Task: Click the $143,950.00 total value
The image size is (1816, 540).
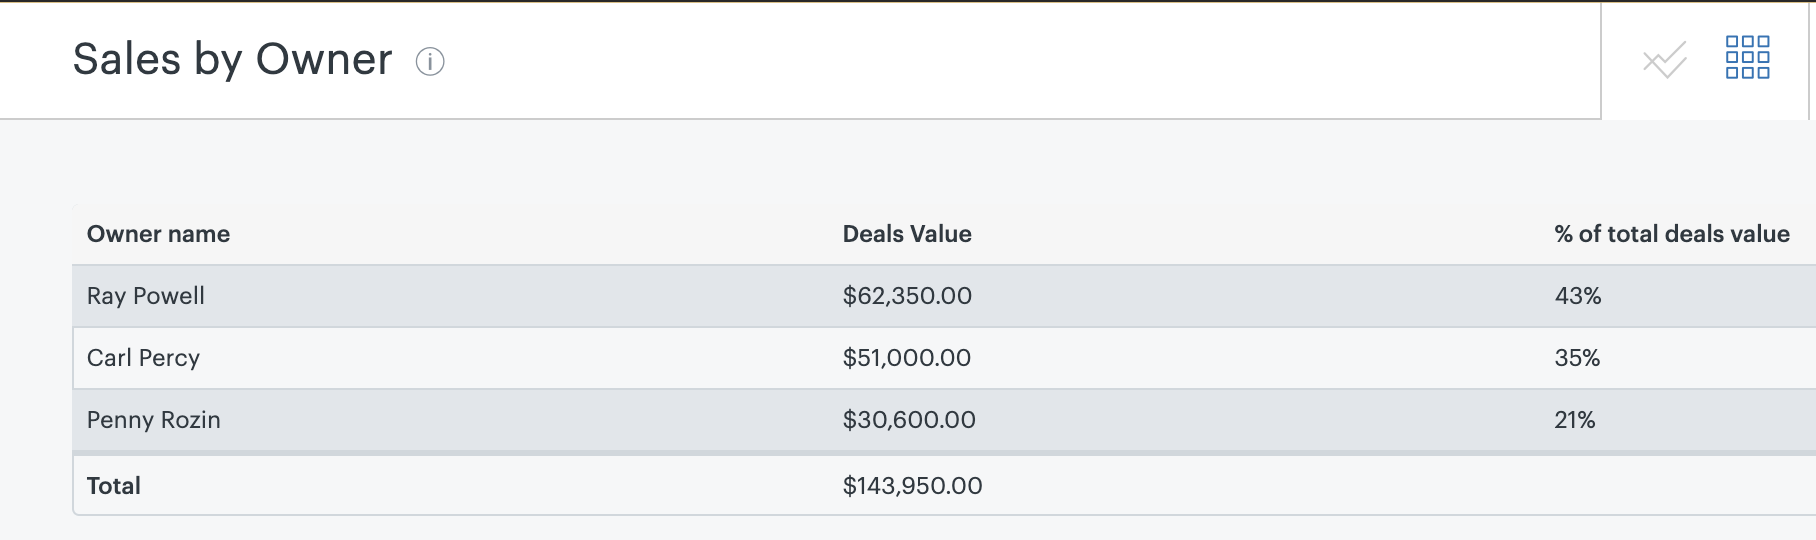Action: pos(913,486)
